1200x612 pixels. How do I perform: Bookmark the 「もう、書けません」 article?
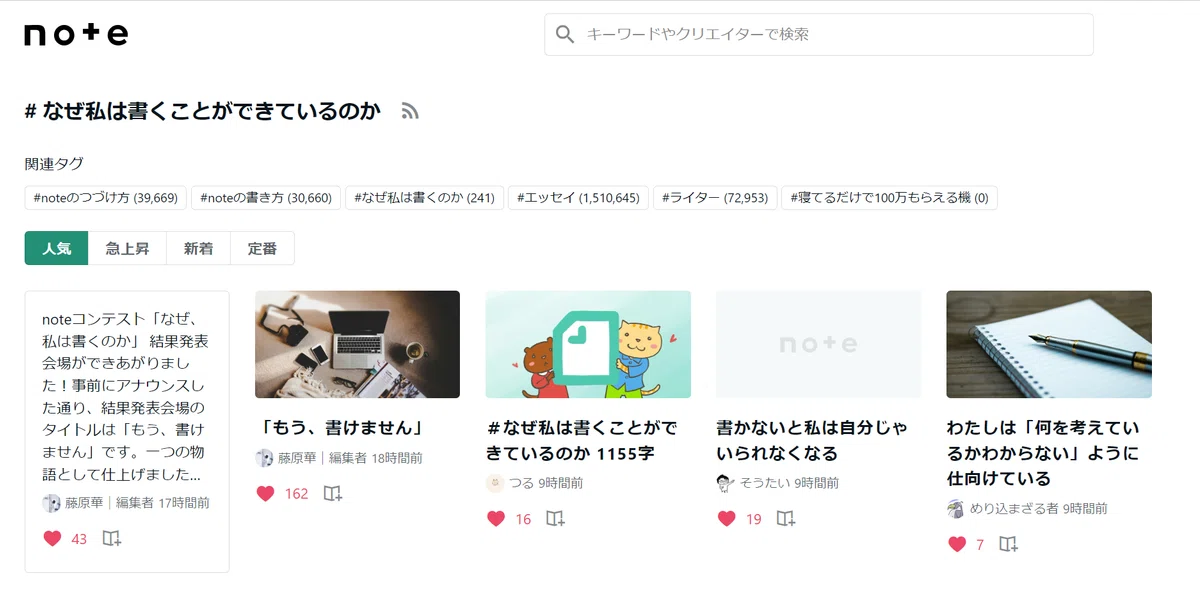tap(333, 493)
